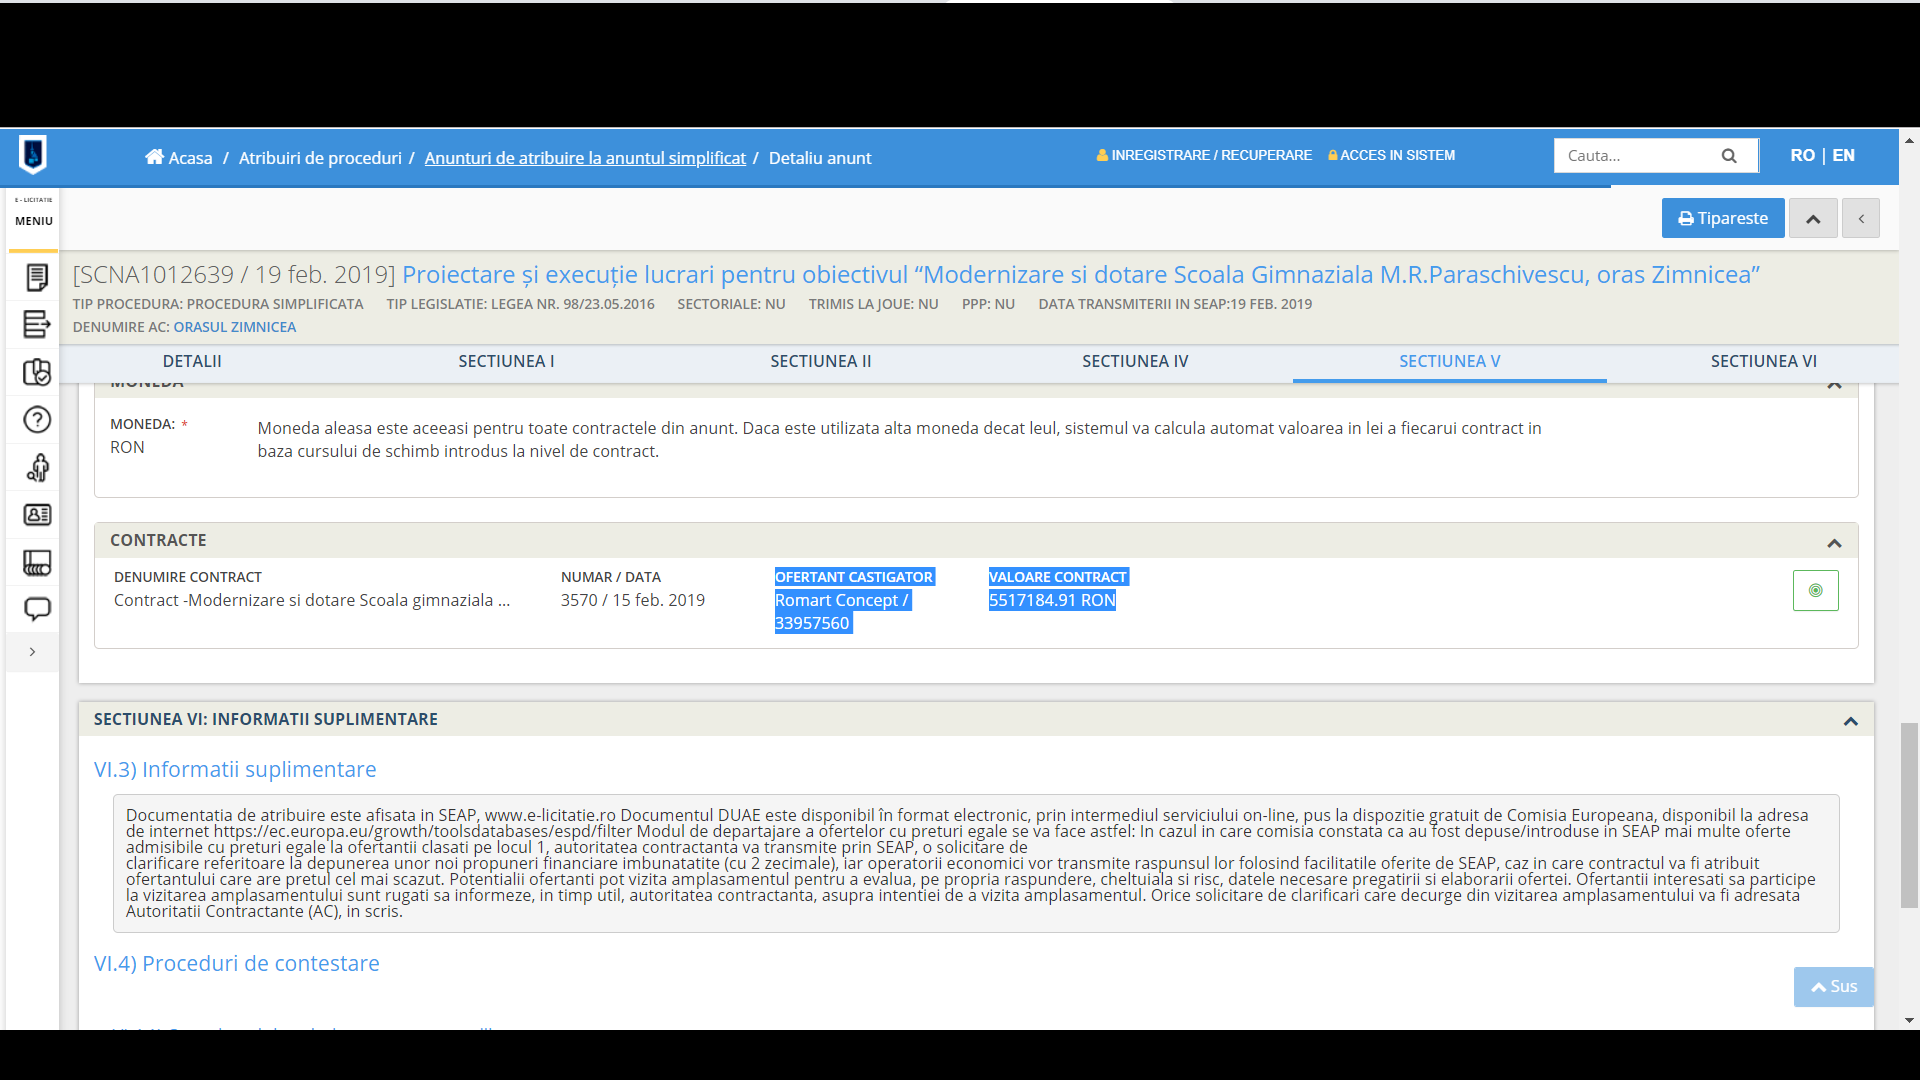Collapse Sectiunea VI Informatii suplimentare
Viewport: 1920px width, 1080px height.
(1850, 721)
